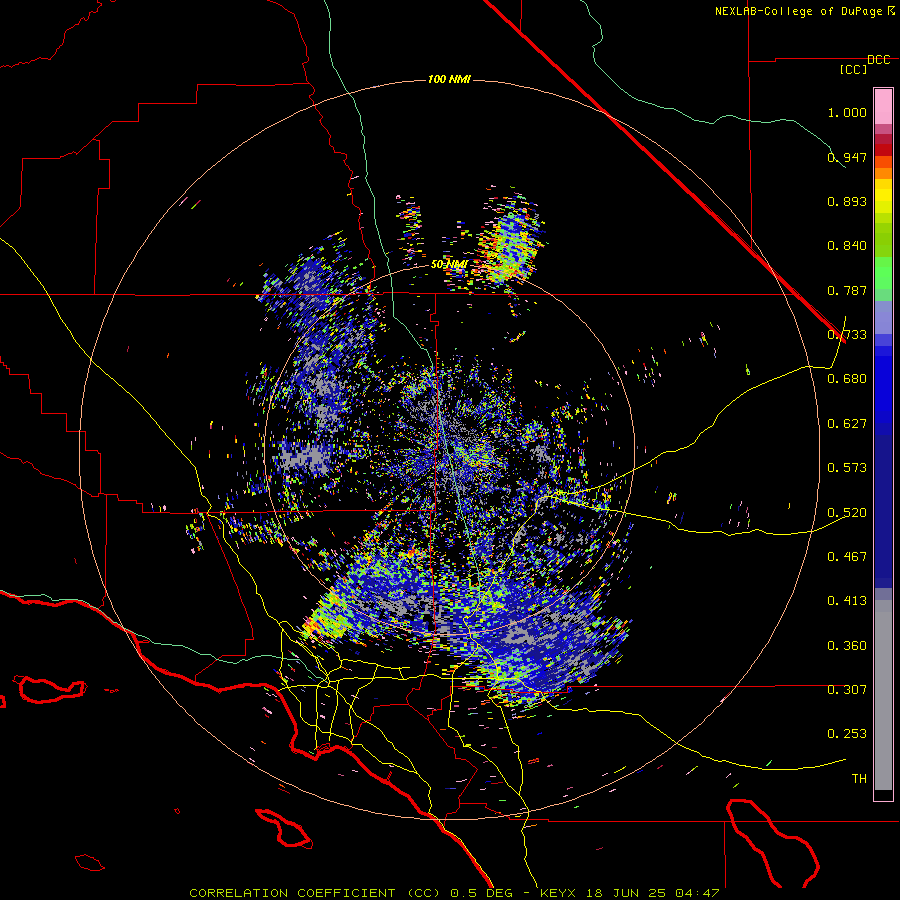This screenshot has width=900, height=900.
Task: Click the 0.627 color scale value
Action: [847, 424]
